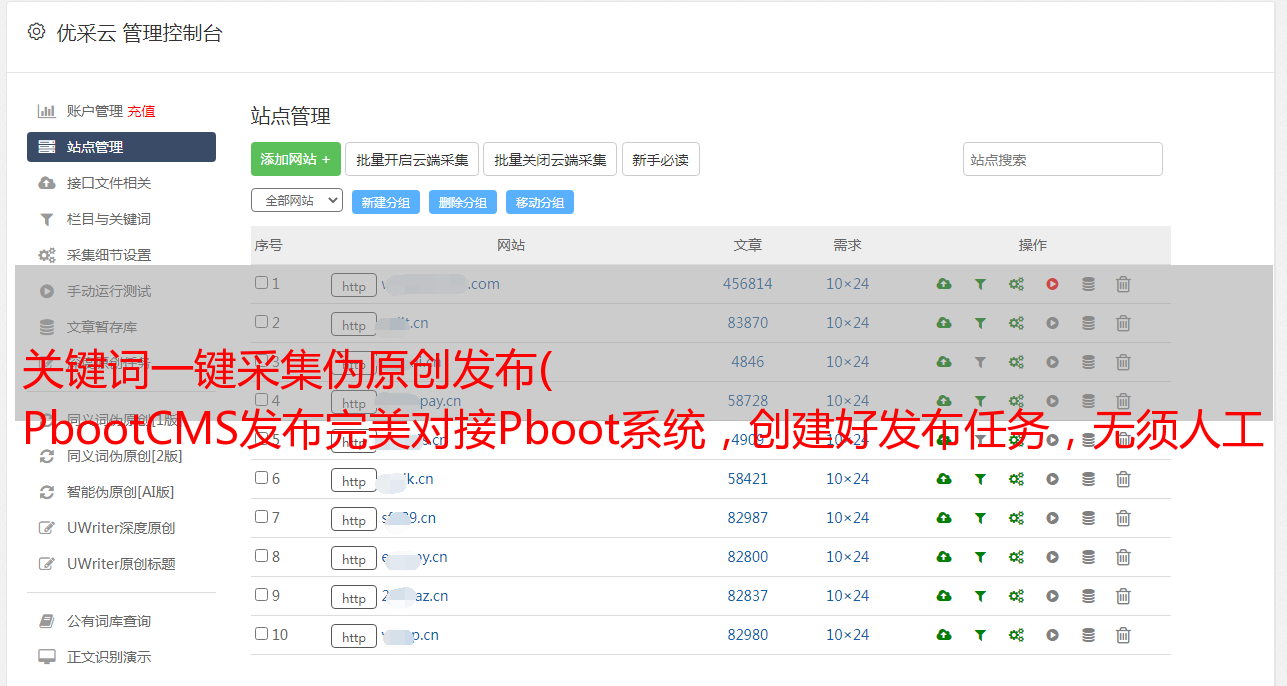1287x686 pixels.
Task: Click the cloud upload icon in row 8
Action: pos(944,557)
